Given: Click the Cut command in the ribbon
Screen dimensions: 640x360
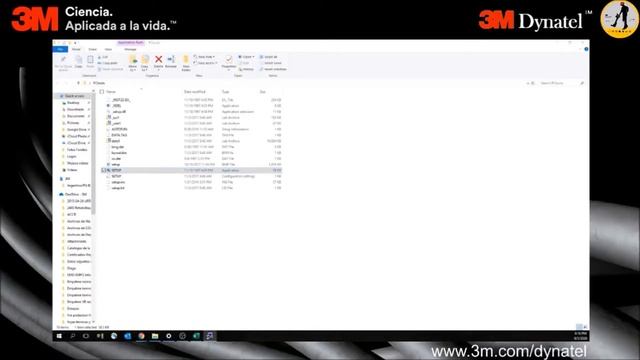Looking at the screenshot, I should pos(103,57).
